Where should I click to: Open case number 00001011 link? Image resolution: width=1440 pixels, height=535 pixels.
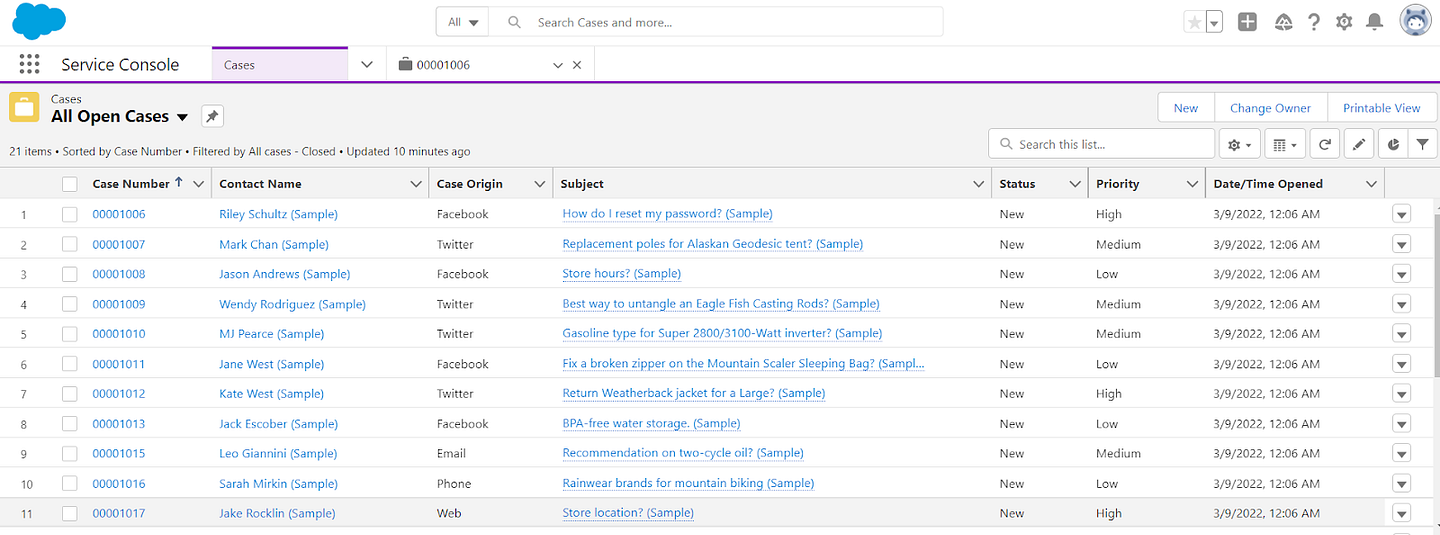119,364
